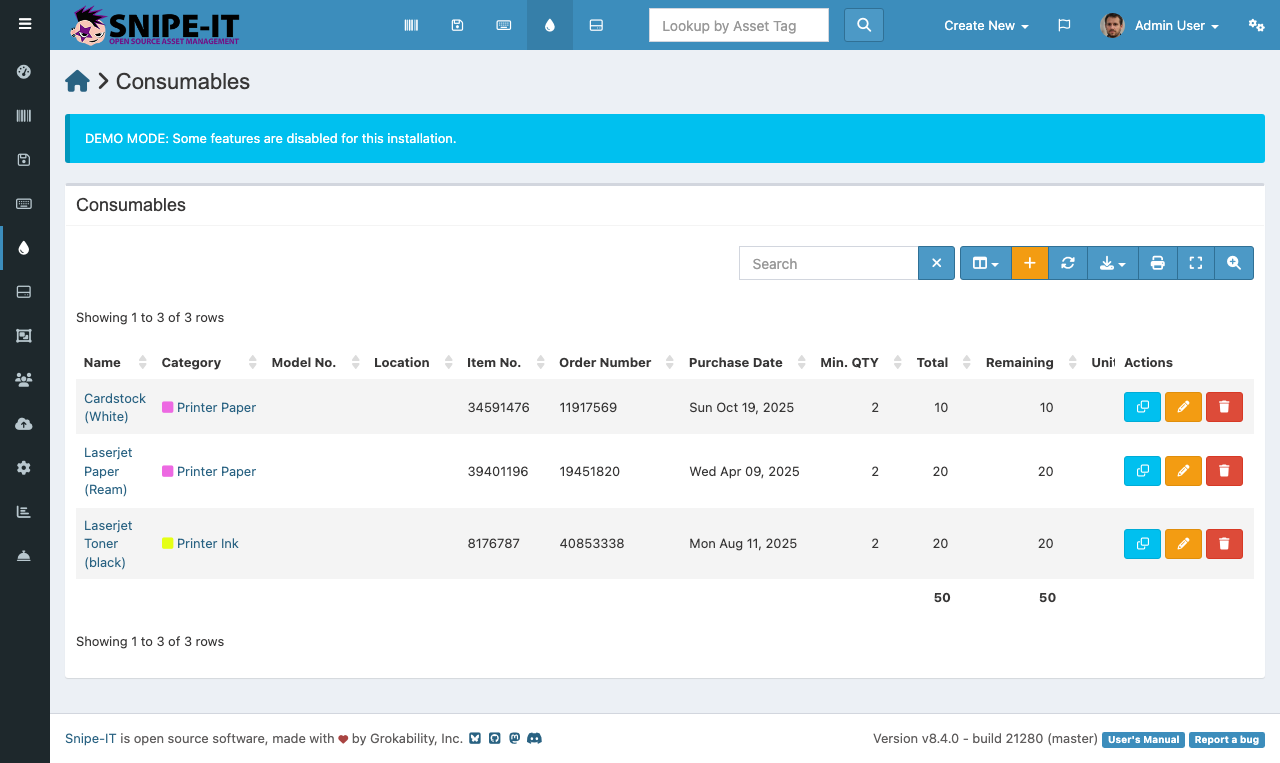
Task: Open the columns visibility dropdown
Action: tap(986, 263)
